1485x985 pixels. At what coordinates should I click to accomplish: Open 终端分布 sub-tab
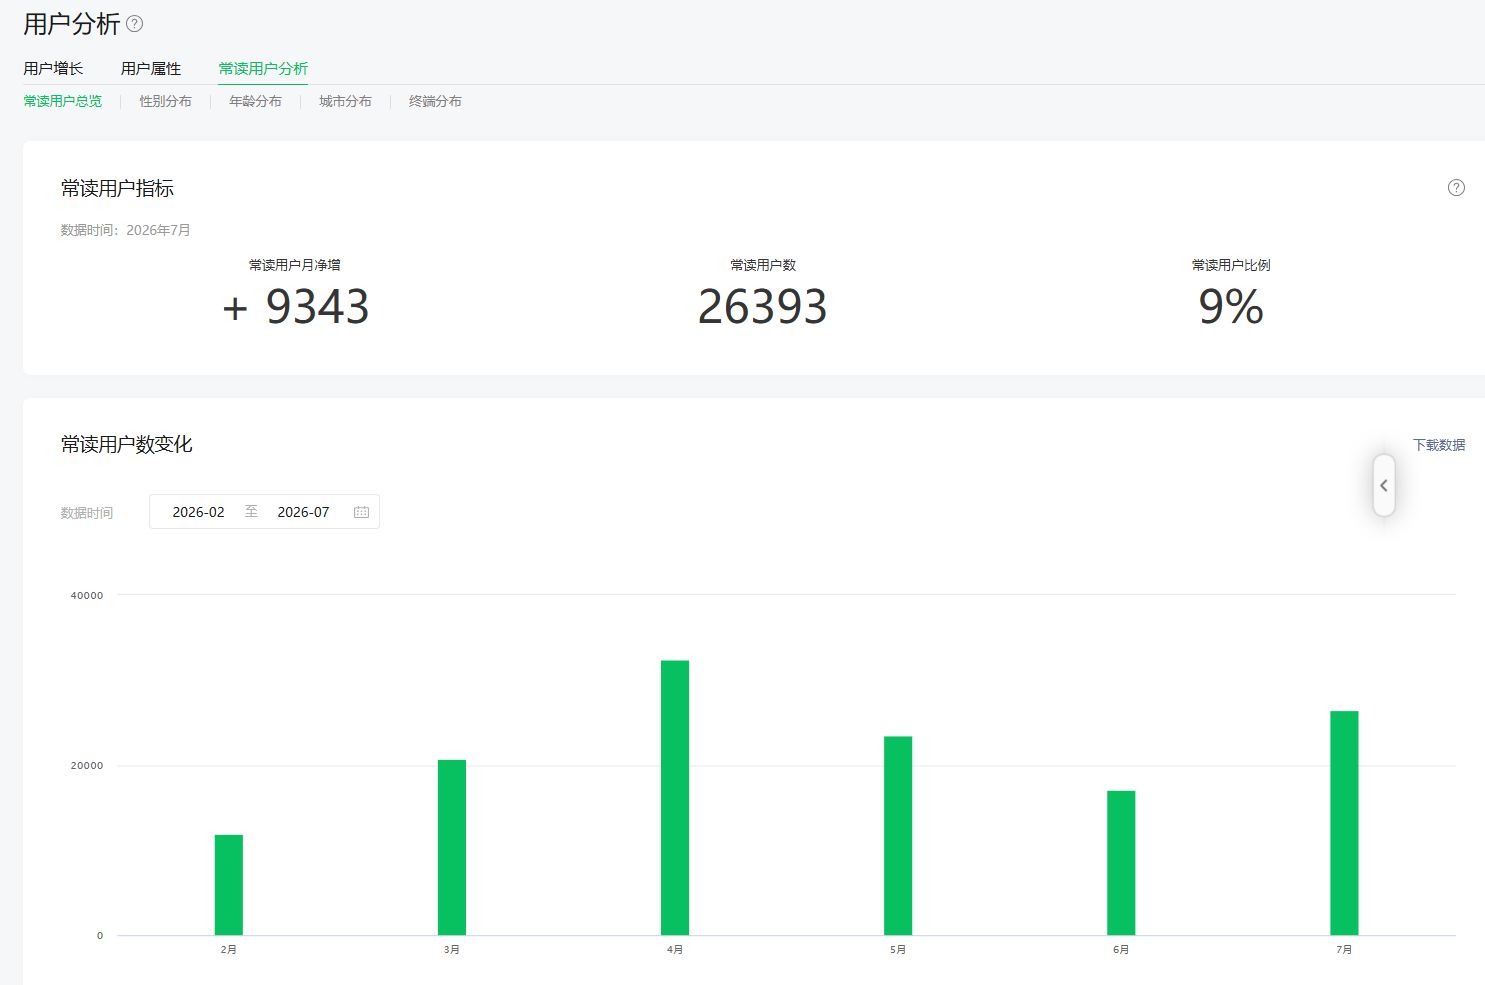pyautogui.click(x=435, y=101)
